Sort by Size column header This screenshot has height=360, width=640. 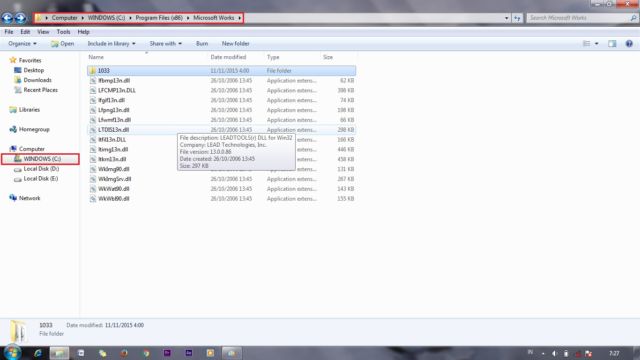pyautogui.click(x=328, y=57)
